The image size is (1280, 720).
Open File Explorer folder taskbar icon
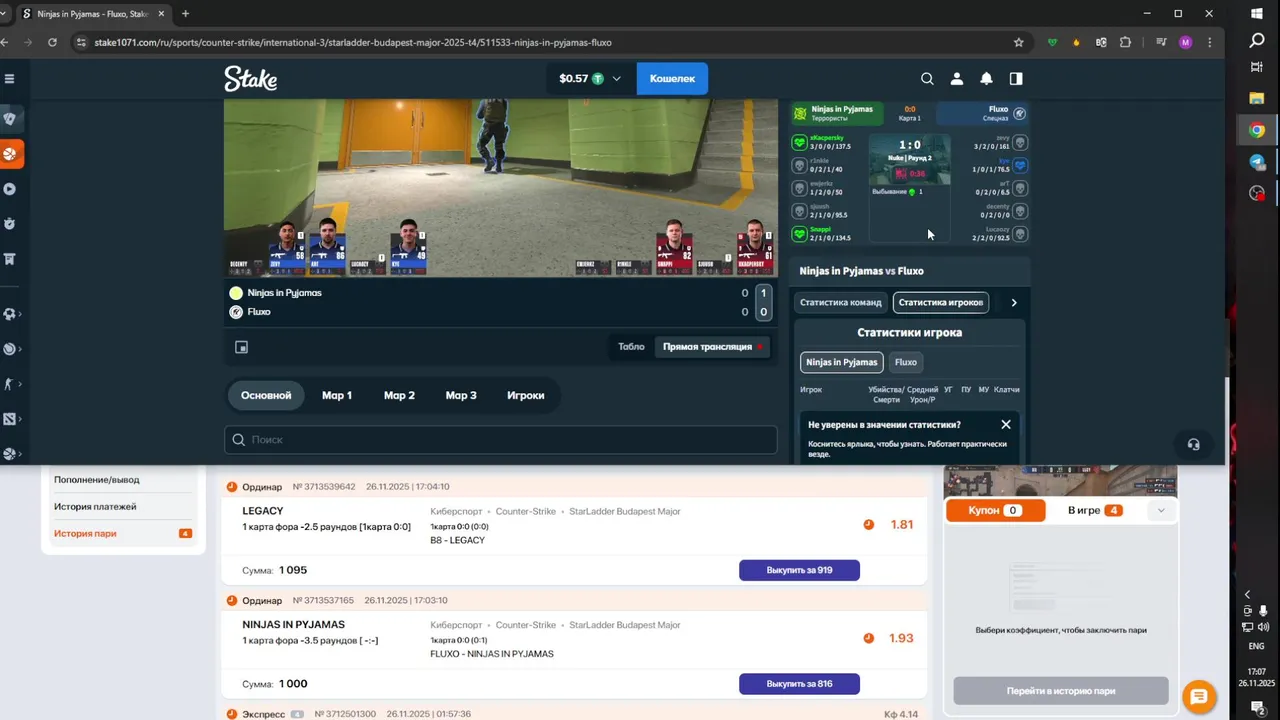coord(1257,98)
